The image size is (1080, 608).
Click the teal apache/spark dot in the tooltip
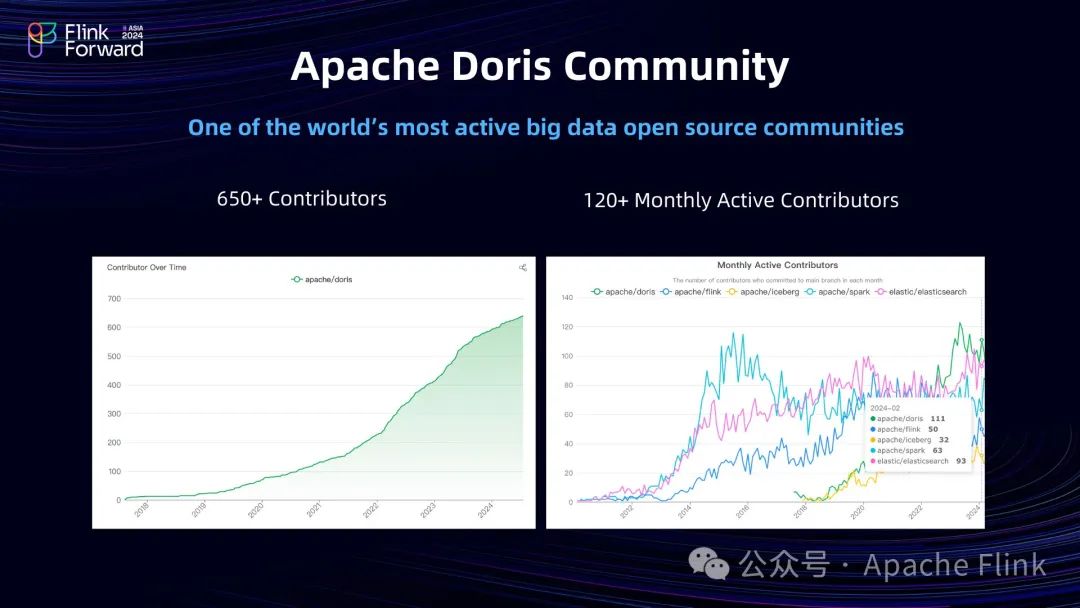(873, 450)
